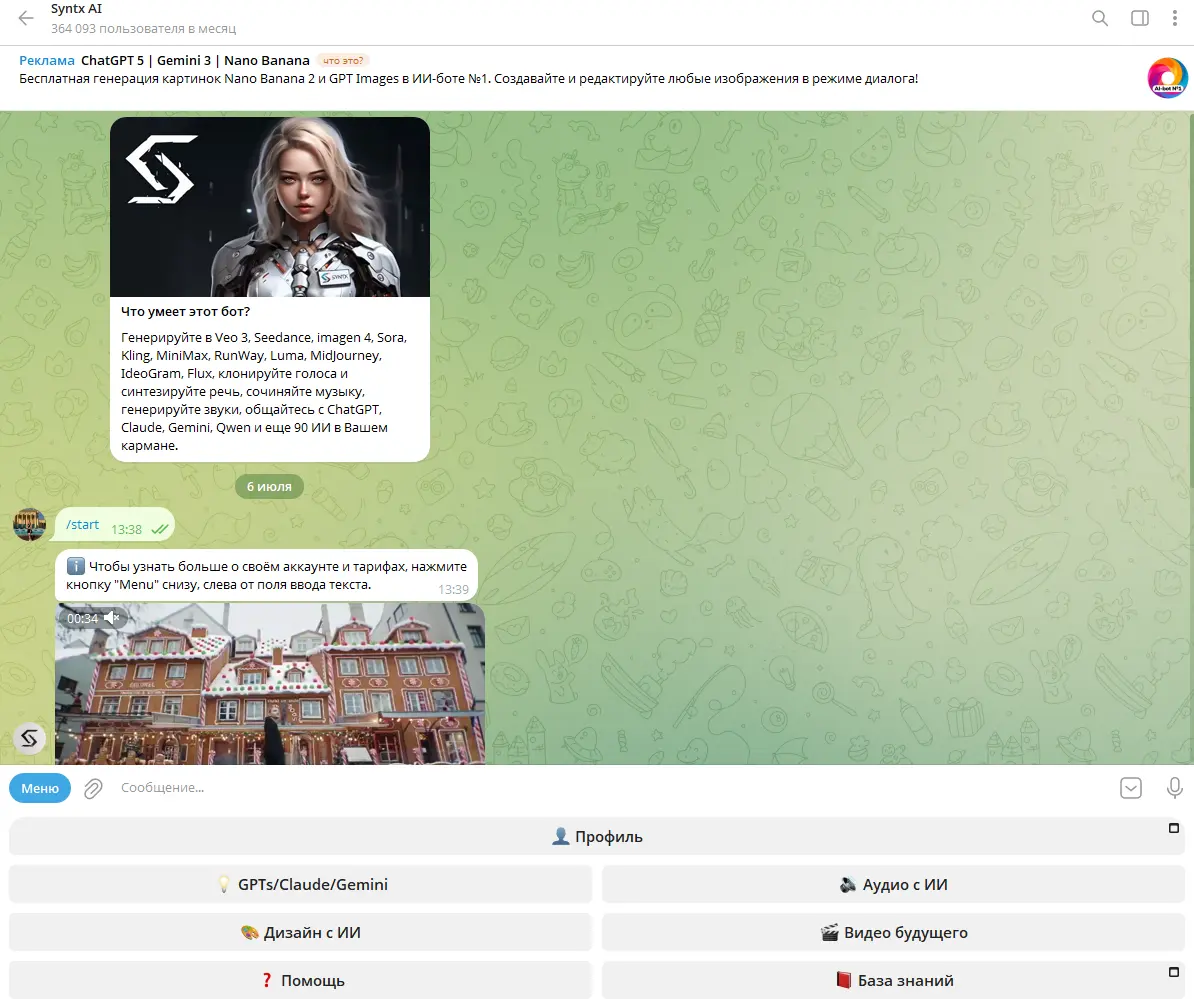1194x999 pixels.
Task: Open the Реклама sponsored link
Action: coord(46,61)
